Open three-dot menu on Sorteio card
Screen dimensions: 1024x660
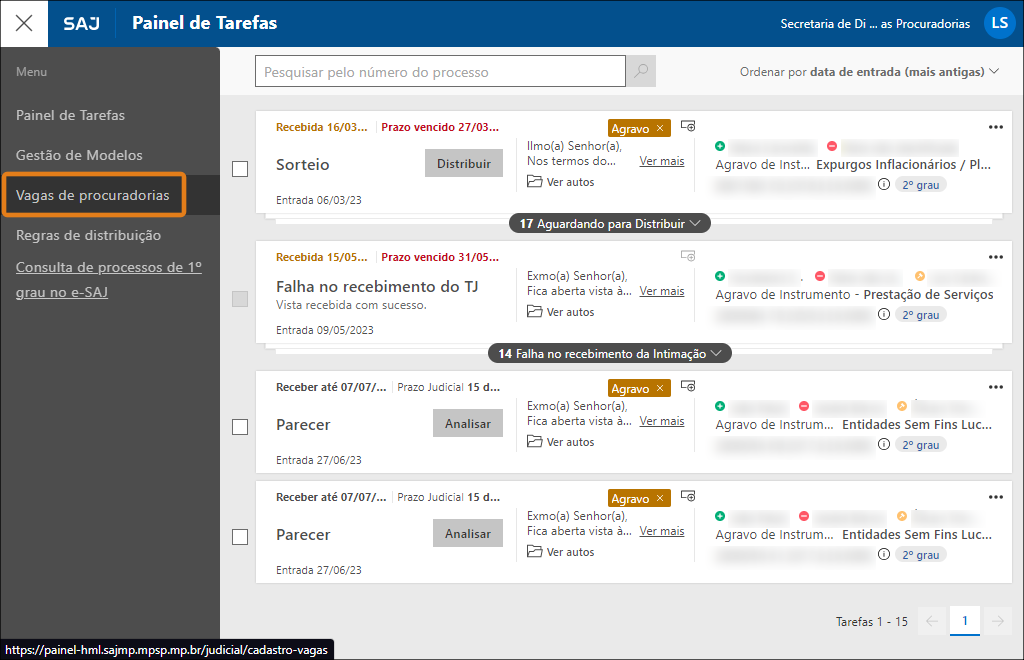(x=995, y=127)
